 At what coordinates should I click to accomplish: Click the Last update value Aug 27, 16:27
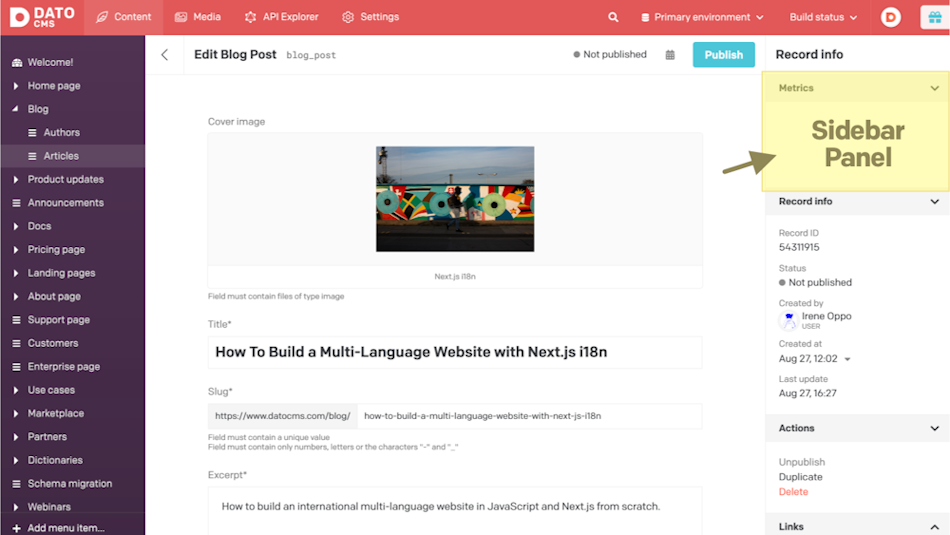808,393
